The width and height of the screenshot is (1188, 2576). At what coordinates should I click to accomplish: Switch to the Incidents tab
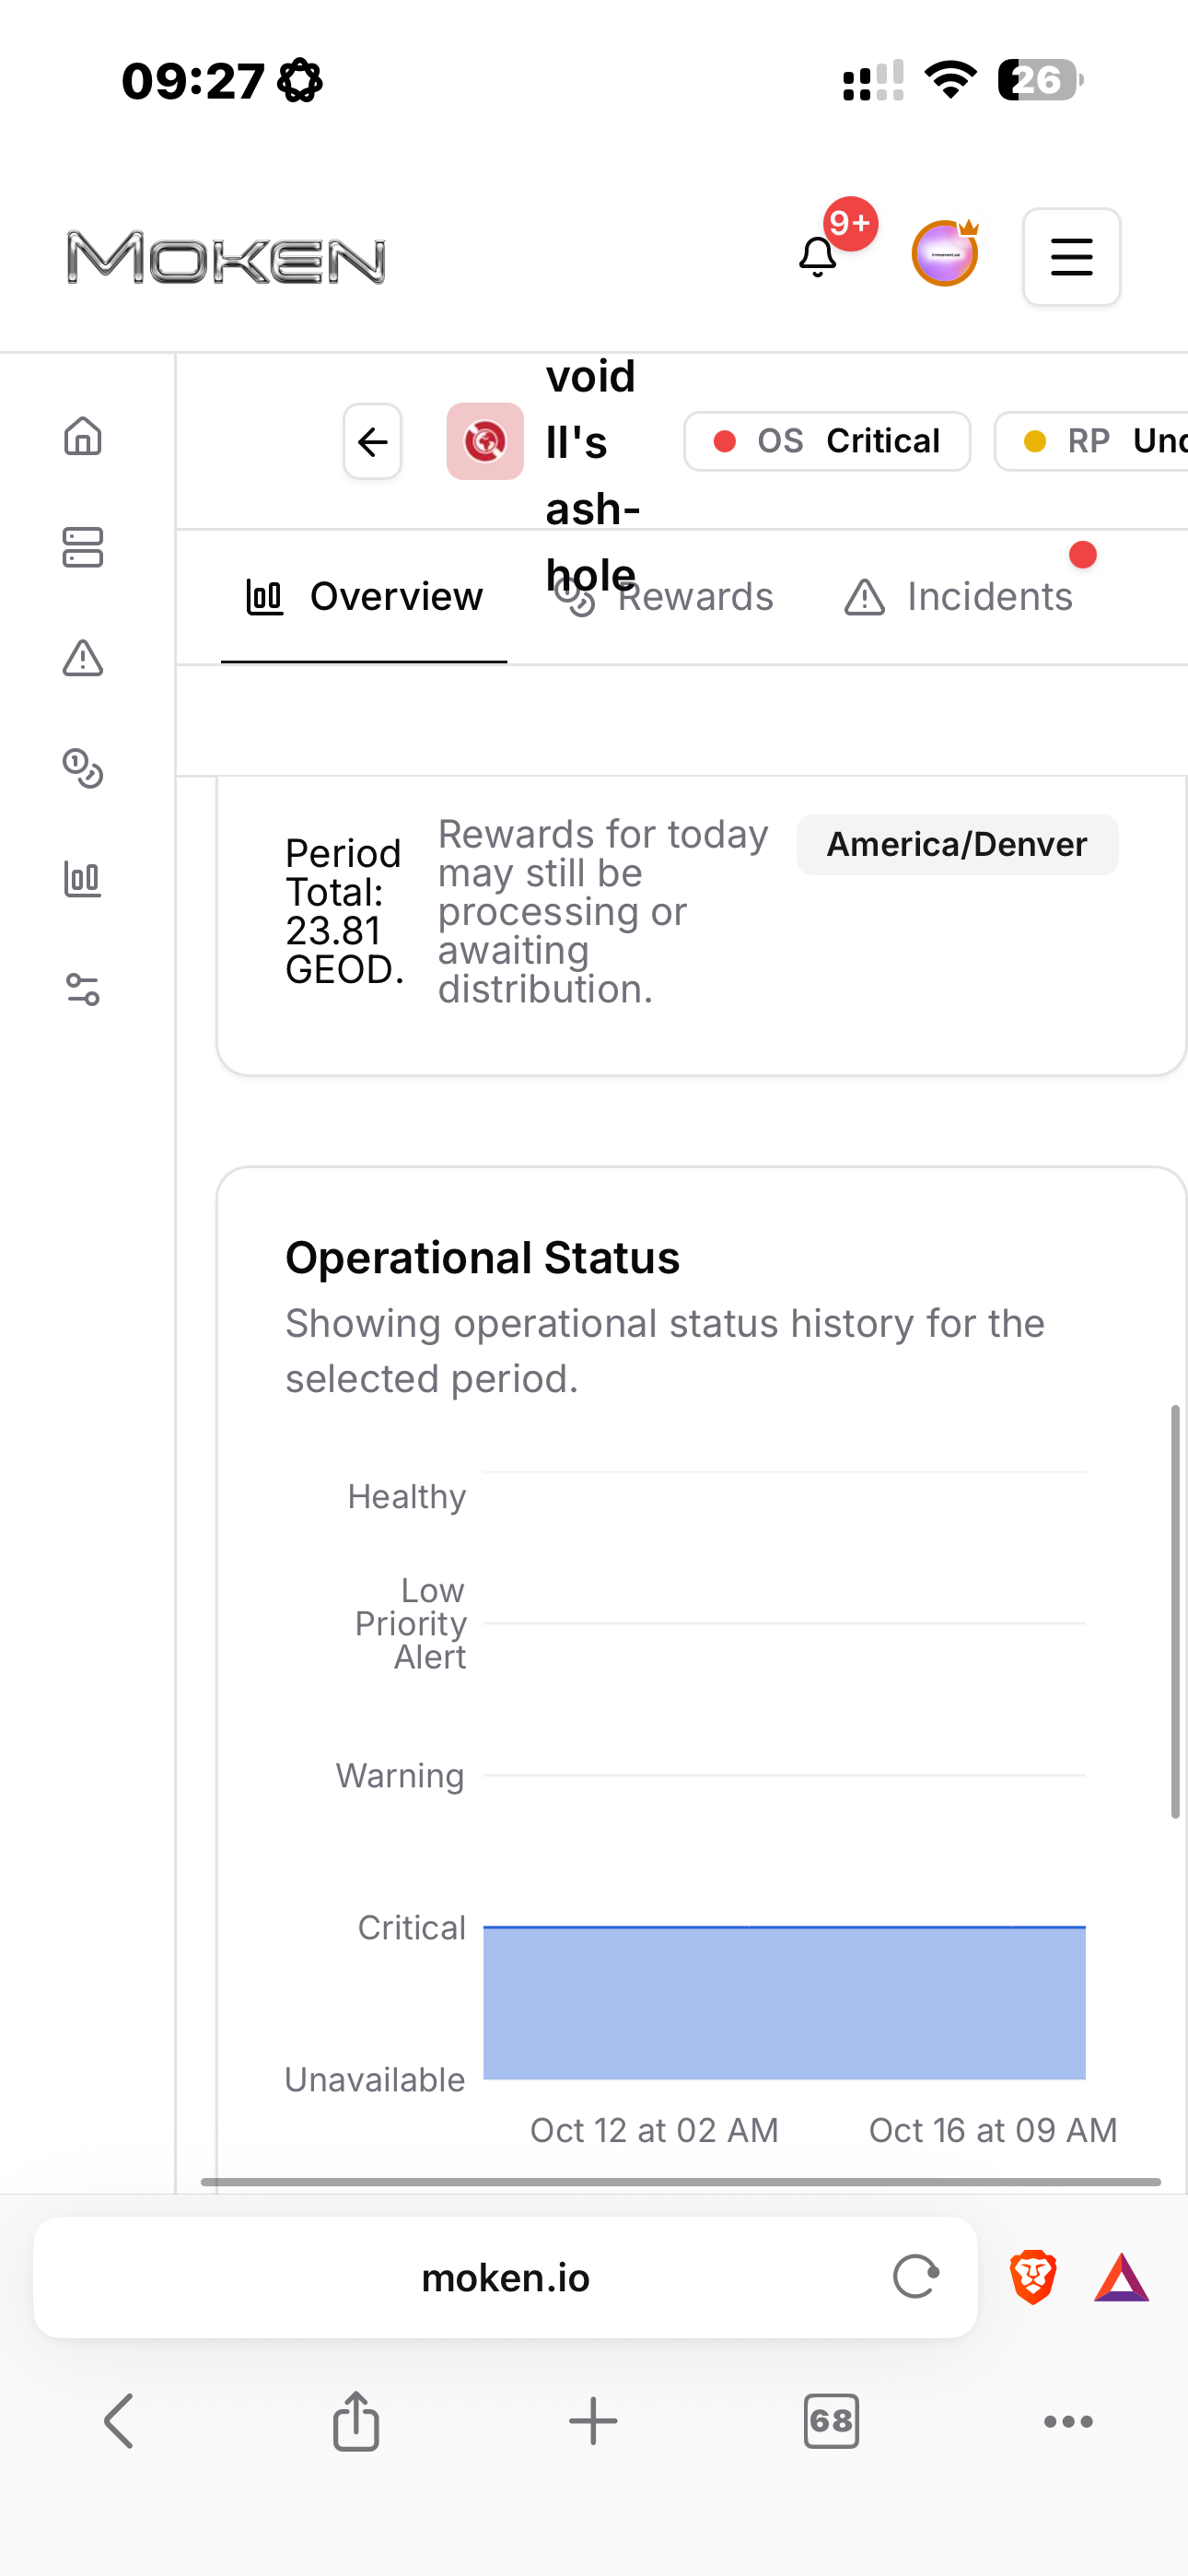pyautogui.click(x=958, y=597)
